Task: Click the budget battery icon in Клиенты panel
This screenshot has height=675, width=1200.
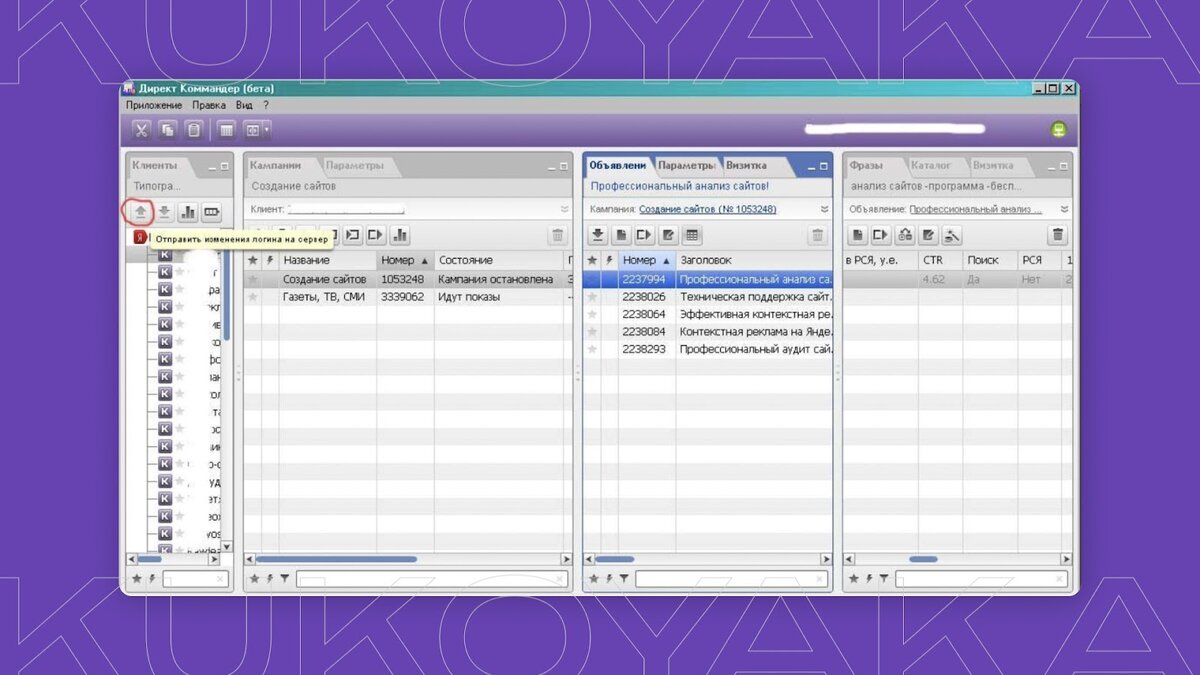Action: (x=212, y=212)
